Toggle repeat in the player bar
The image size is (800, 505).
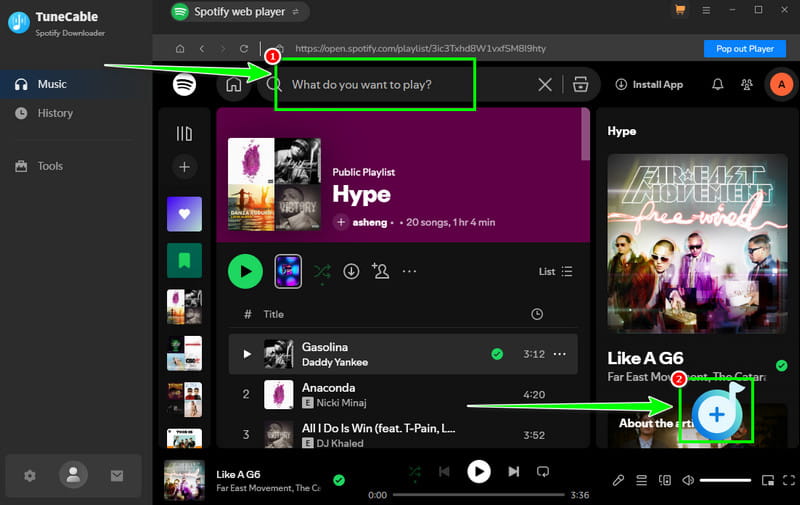(x=543, y=472)
